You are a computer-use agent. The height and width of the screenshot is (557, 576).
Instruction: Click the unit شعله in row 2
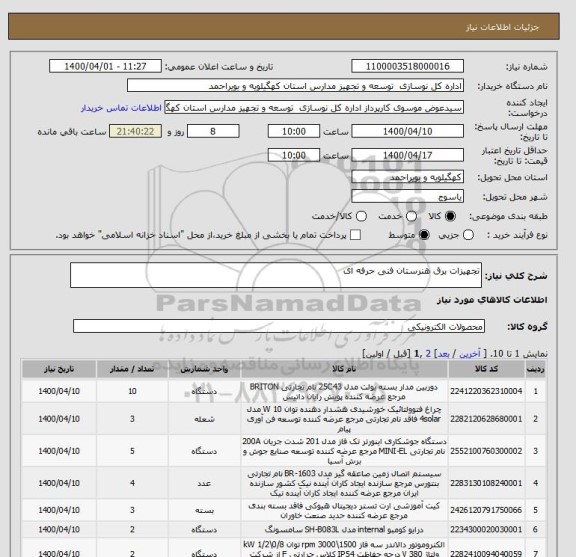coord(204,419)
